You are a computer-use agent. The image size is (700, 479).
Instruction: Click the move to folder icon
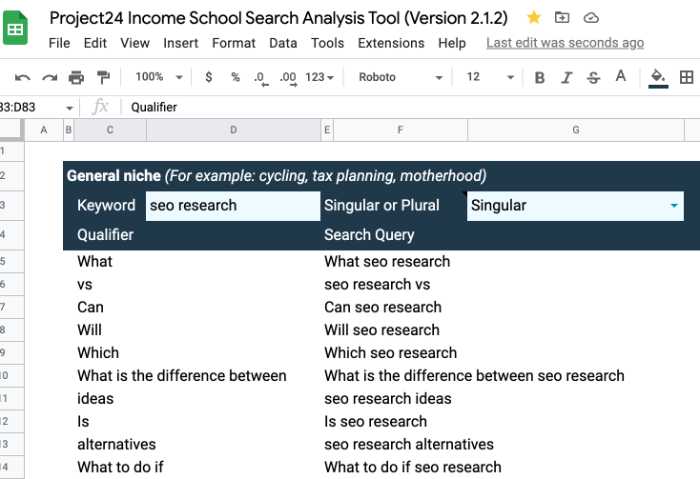[562, 18]
